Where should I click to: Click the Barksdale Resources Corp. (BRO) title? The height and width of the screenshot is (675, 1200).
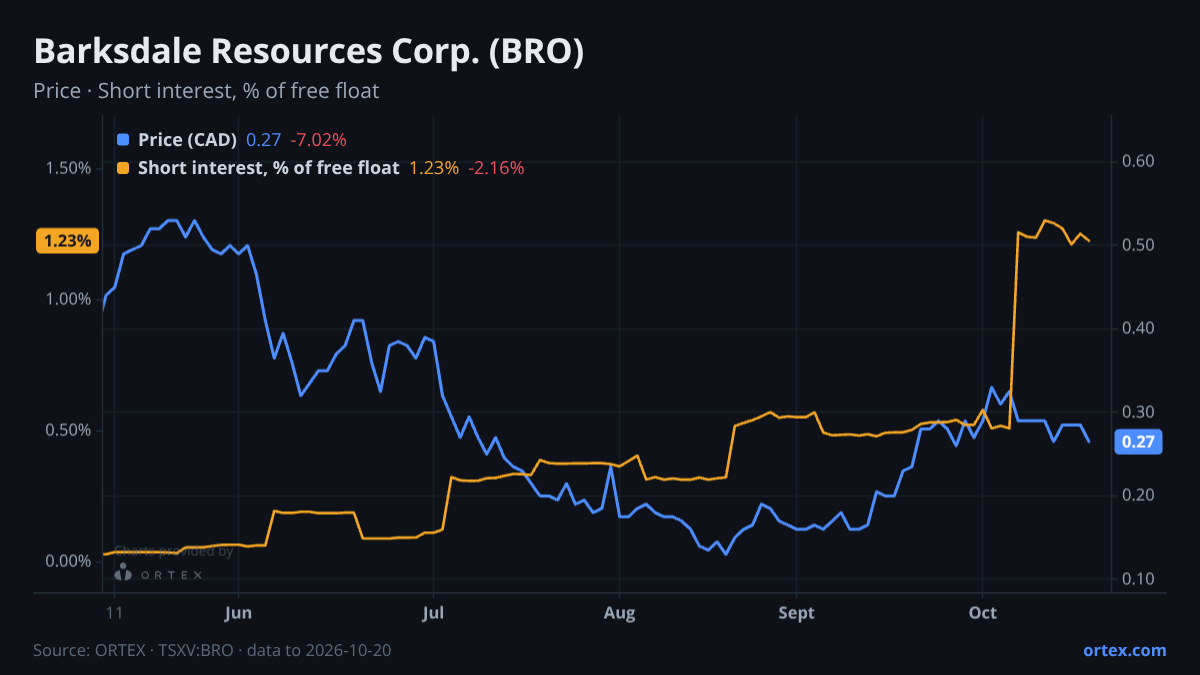pos(309,52)
